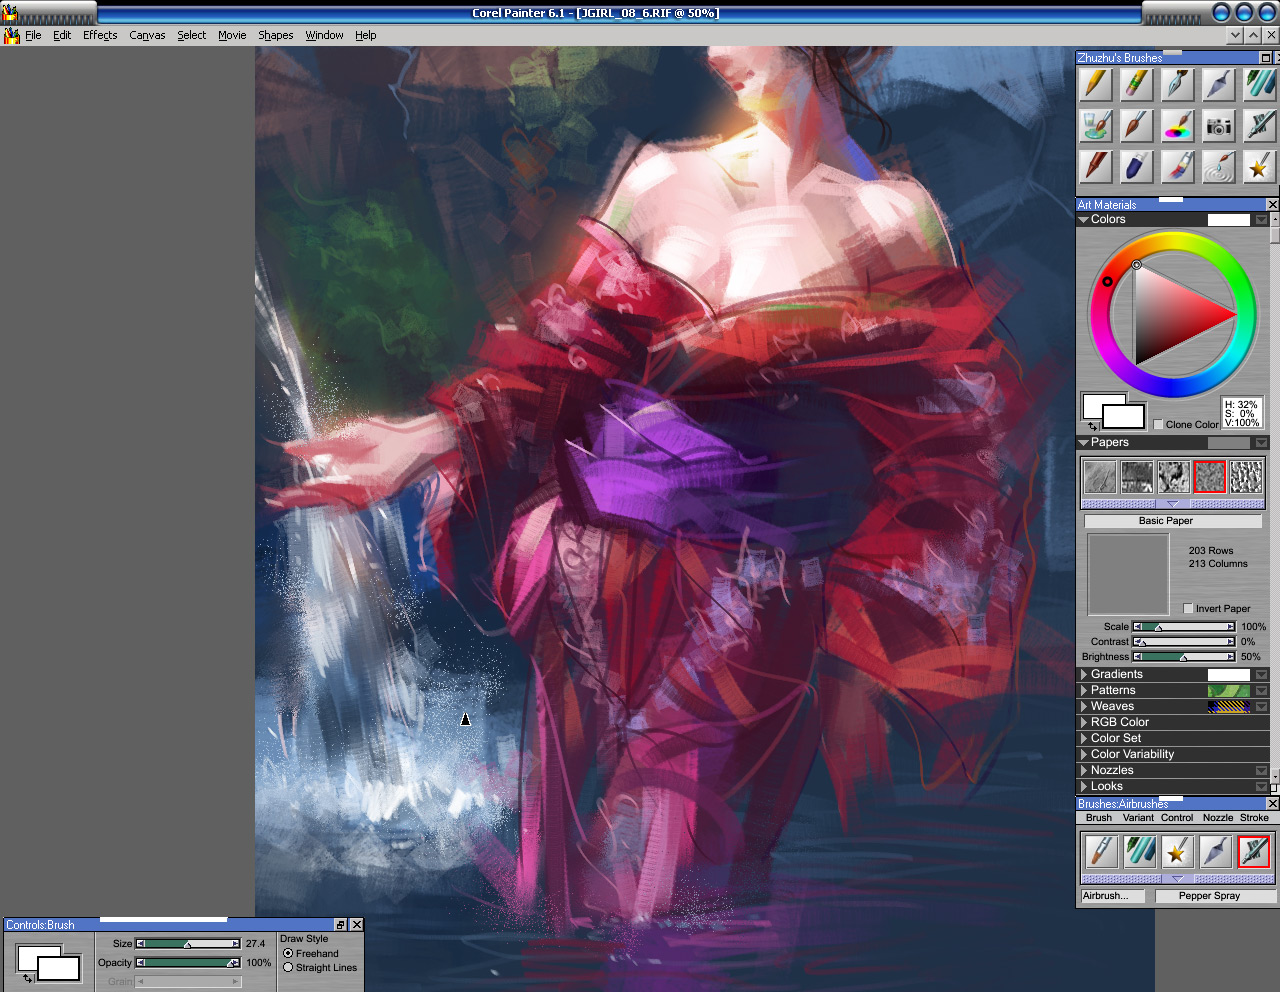This screenshot has height=992, width=1280.
Task: Select the plain brown paintbrush in Zhuzhu's Brushes
Action: pyautogui.click(x=1136, y=126)
